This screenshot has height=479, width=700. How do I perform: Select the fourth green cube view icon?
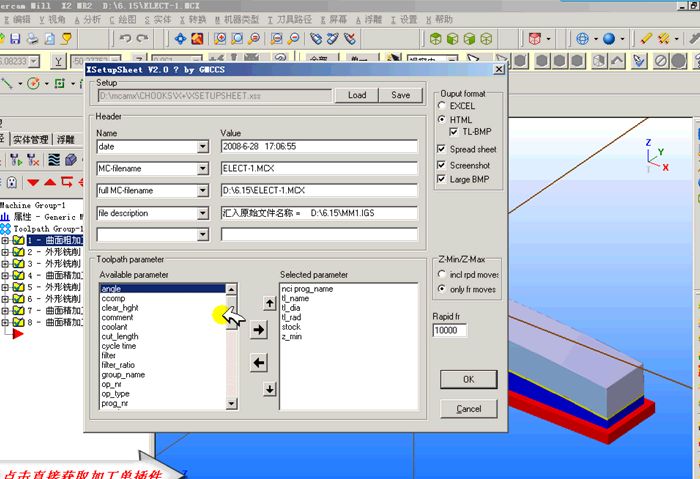[486, 39]
